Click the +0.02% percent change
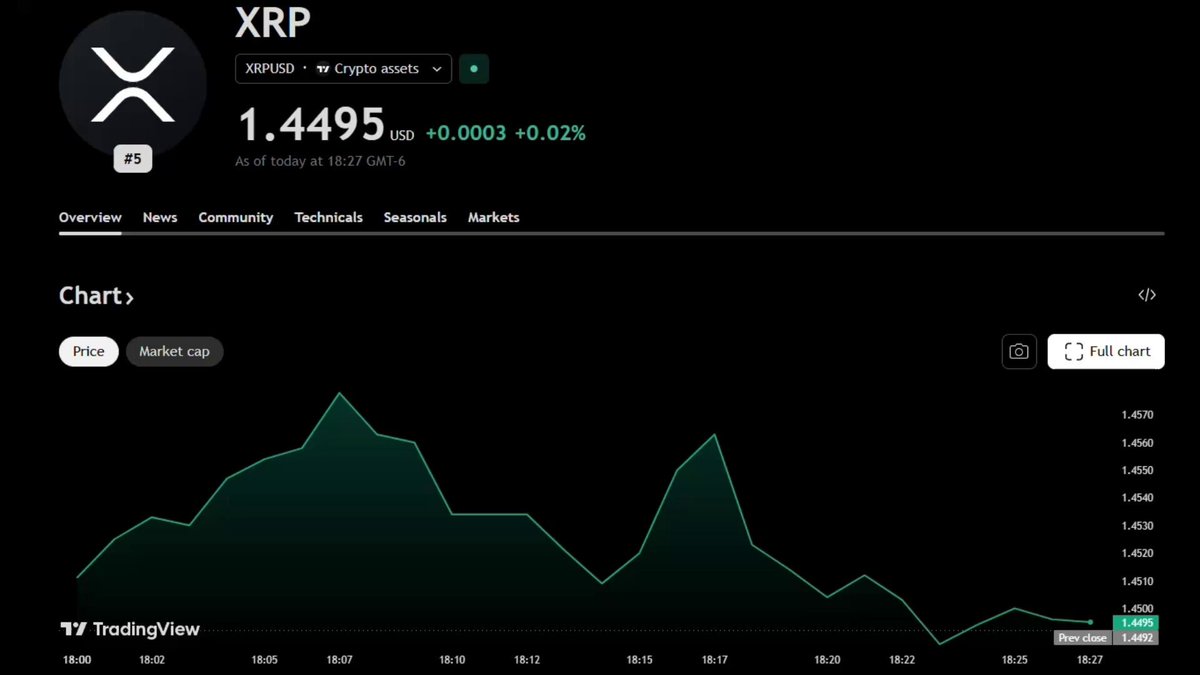This screenshot has height=675, width=1200. tap(550, 133)
